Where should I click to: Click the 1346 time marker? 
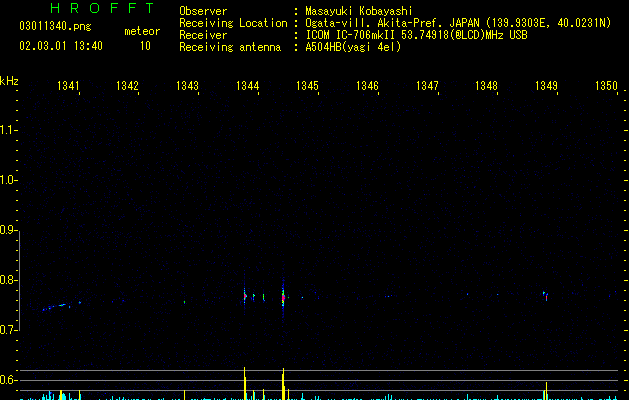(x=367, y=85)
